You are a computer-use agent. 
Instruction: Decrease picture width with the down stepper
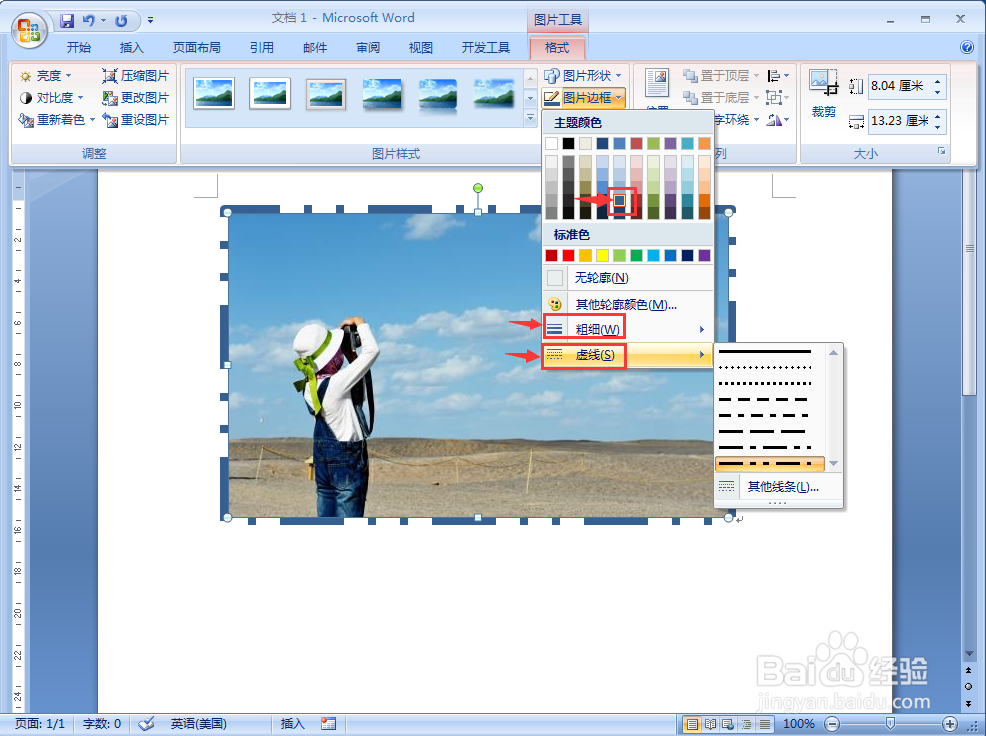pyautogui.click(x=938, y=127)
